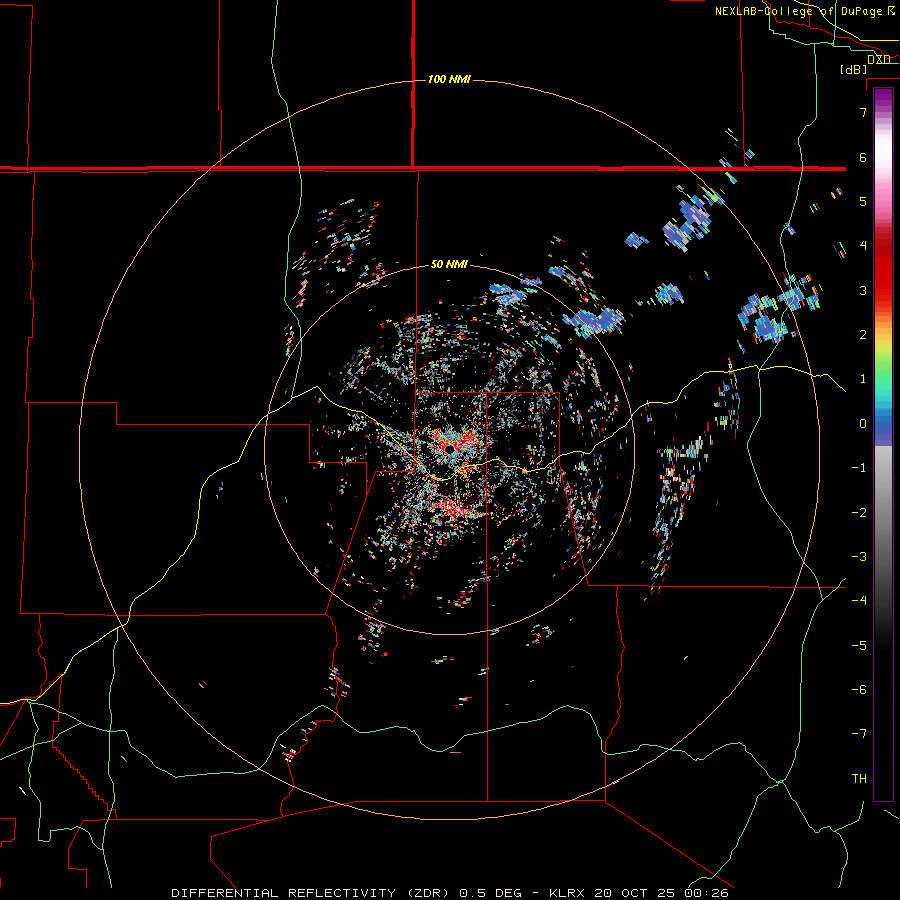
Task: Click the 5 tick label on color scale
Action: [x=863, y=201]
